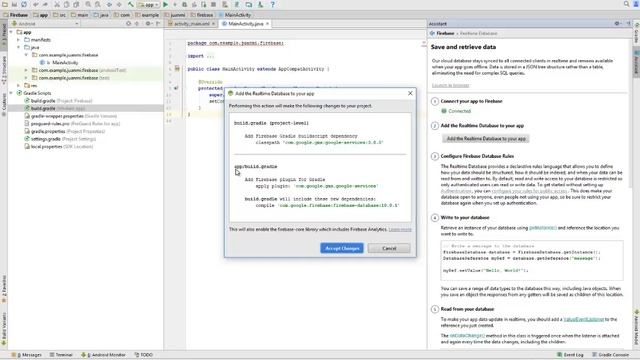Image resolution: width=640 pixels, height=360 pixels.
Task: Close the MainActivity.java tab
Action: tap(267, 24)
